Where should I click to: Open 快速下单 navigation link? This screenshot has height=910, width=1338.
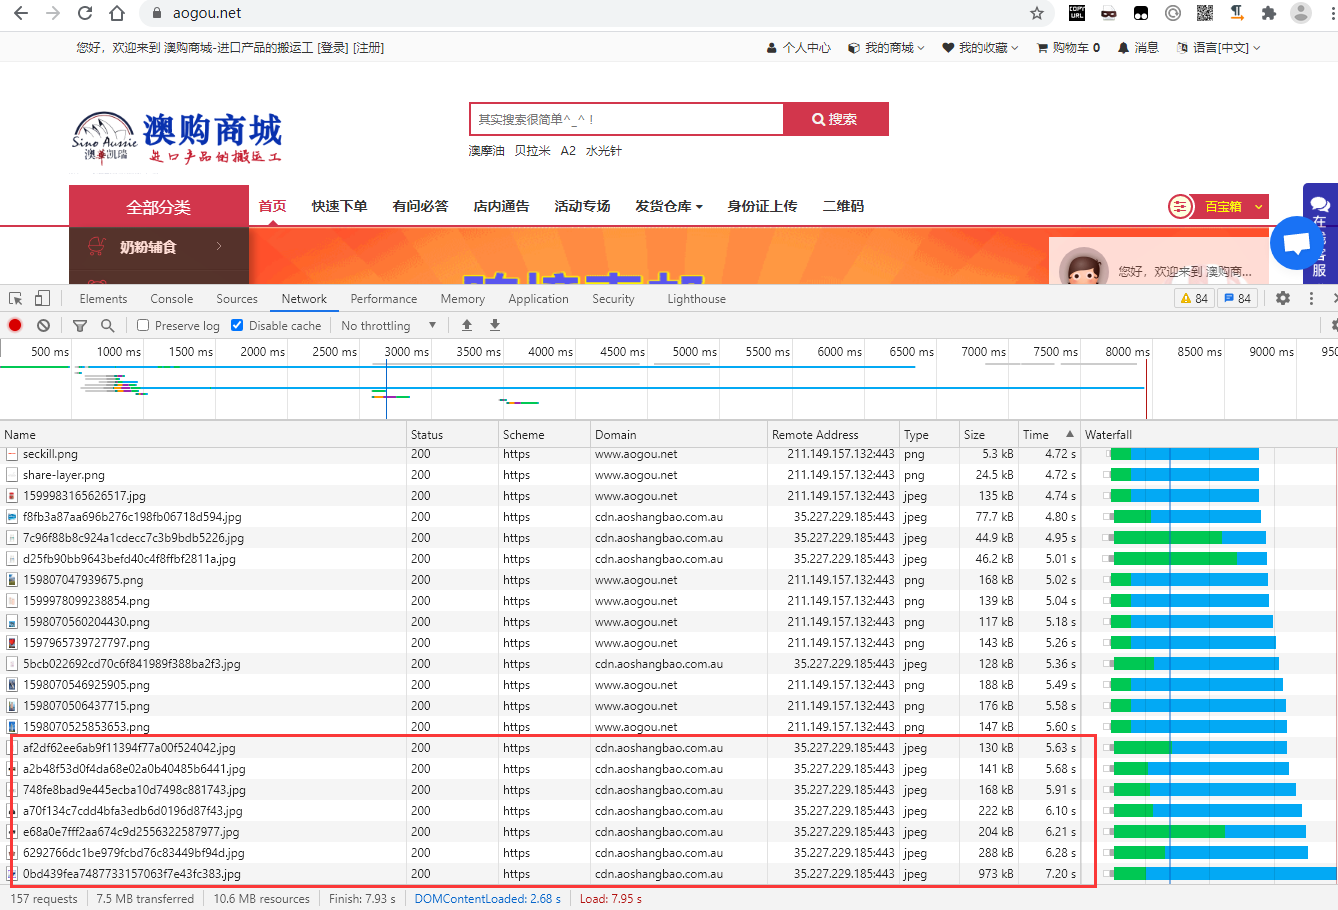[339, 206]
